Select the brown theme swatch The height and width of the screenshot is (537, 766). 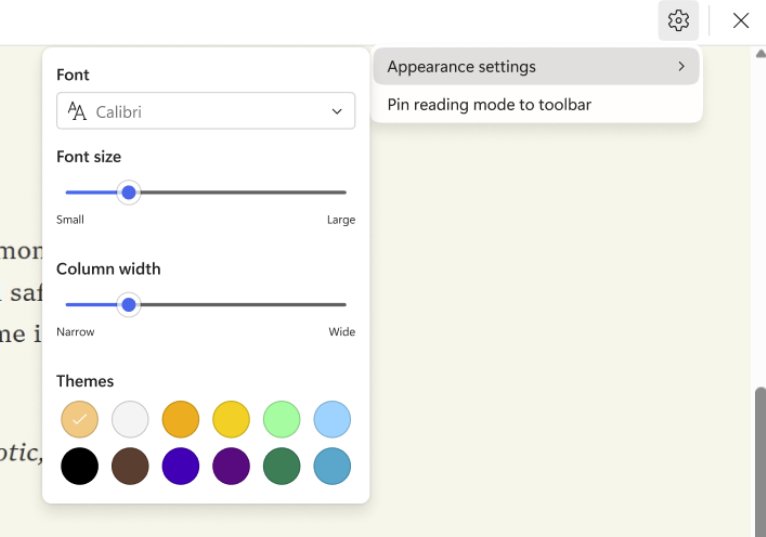[130, 466]
